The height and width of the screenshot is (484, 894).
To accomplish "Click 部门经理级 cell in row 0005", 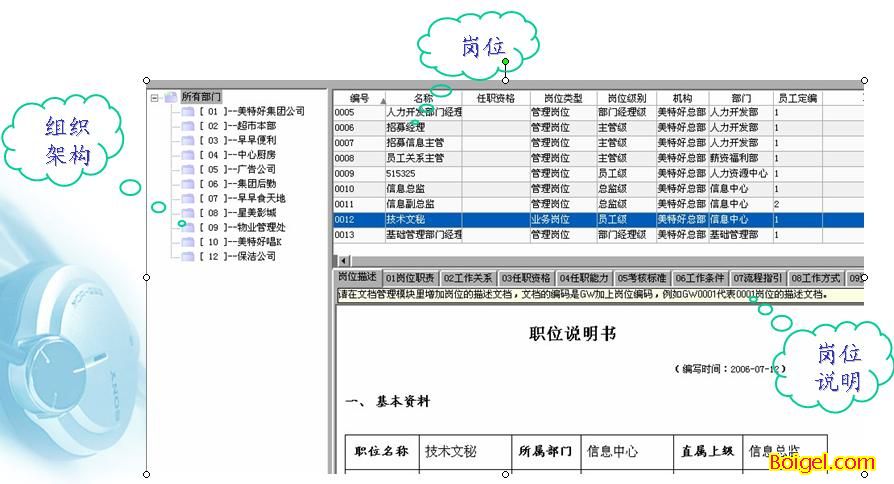I will tap(627, 112).
